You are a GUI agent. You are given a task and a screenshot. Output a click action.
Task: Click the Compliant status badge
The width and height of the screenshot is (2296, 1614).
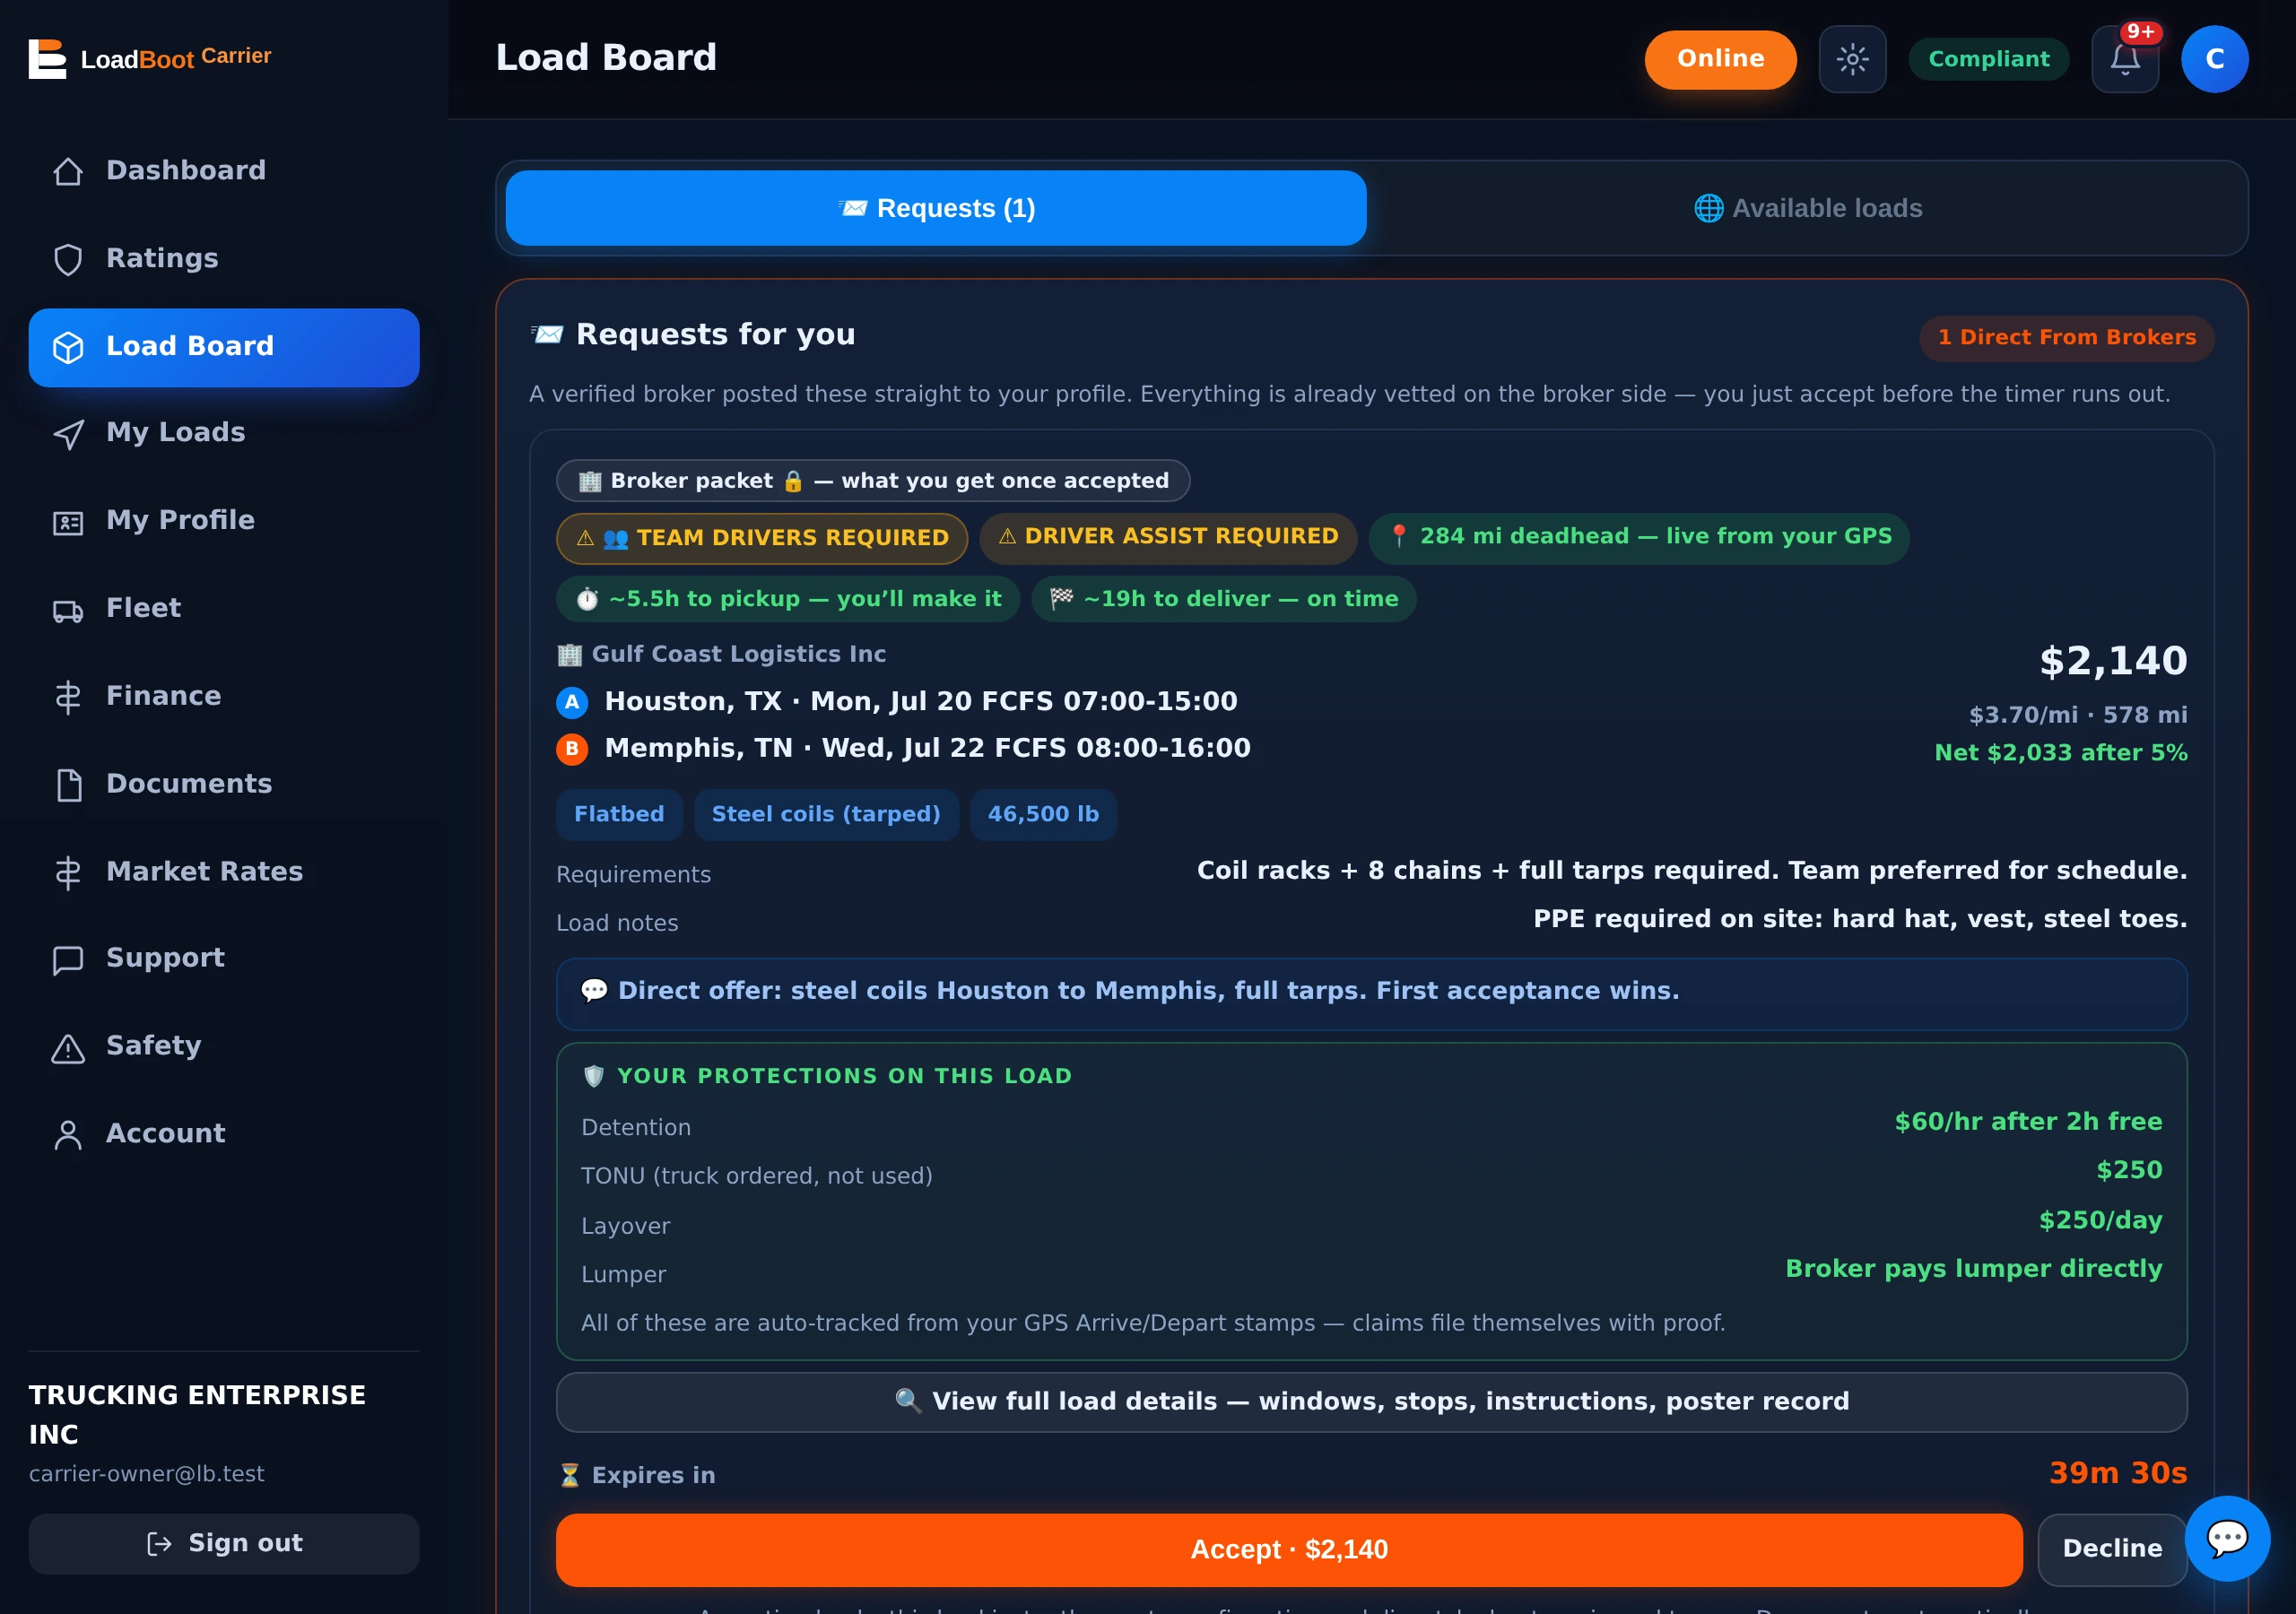(1988, 59)
